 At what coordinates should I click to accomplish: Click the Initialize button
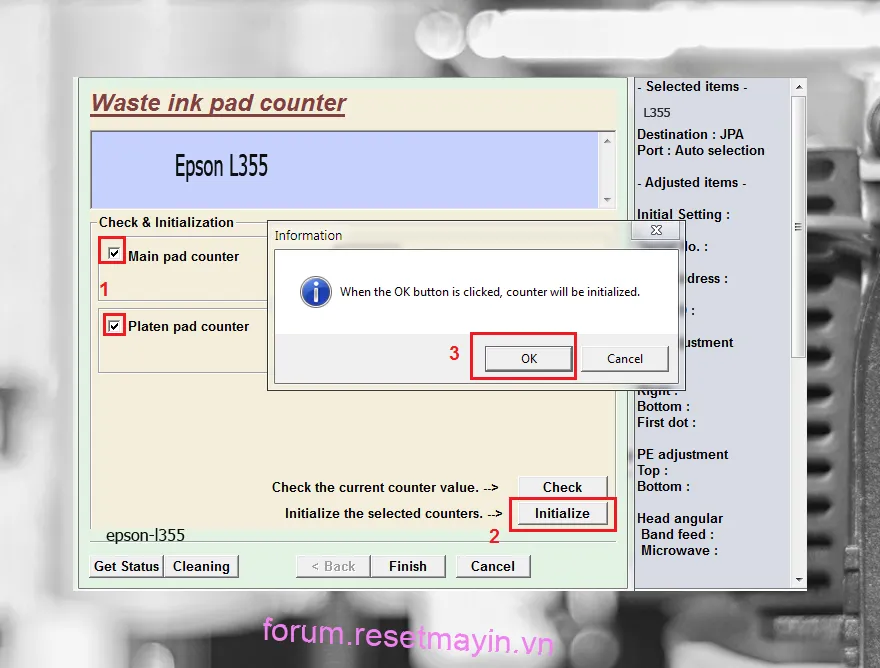(562, 513)
